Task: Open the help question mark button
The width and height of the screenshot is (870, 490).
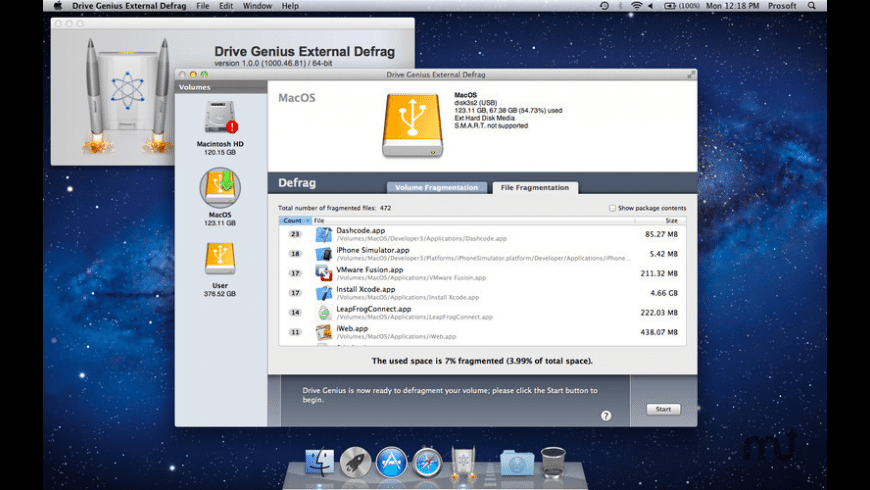Action: pos(606,416)
